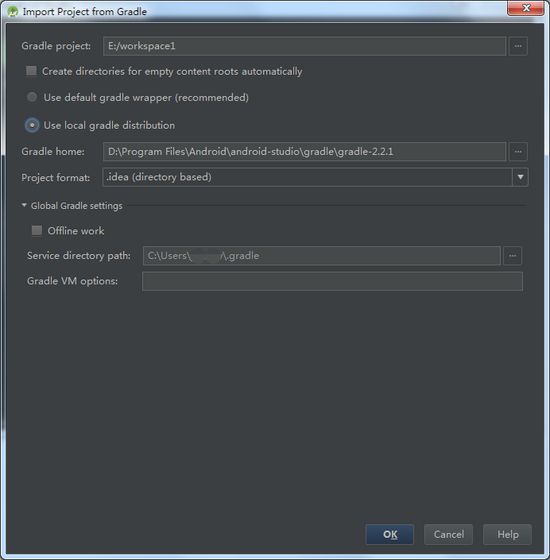Viewport: 550px width, 560px height.
Task: Click Android Studio icon in title bar
Action: tap(13, 11)
